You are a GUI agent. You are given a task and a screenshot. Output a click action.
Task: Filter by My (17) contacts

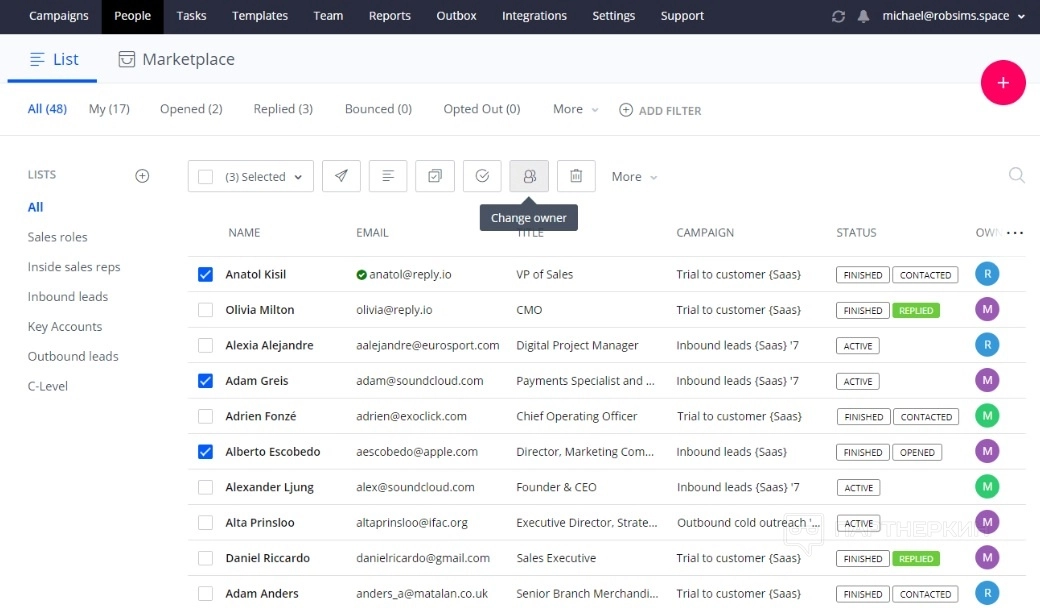click(109, 109)
